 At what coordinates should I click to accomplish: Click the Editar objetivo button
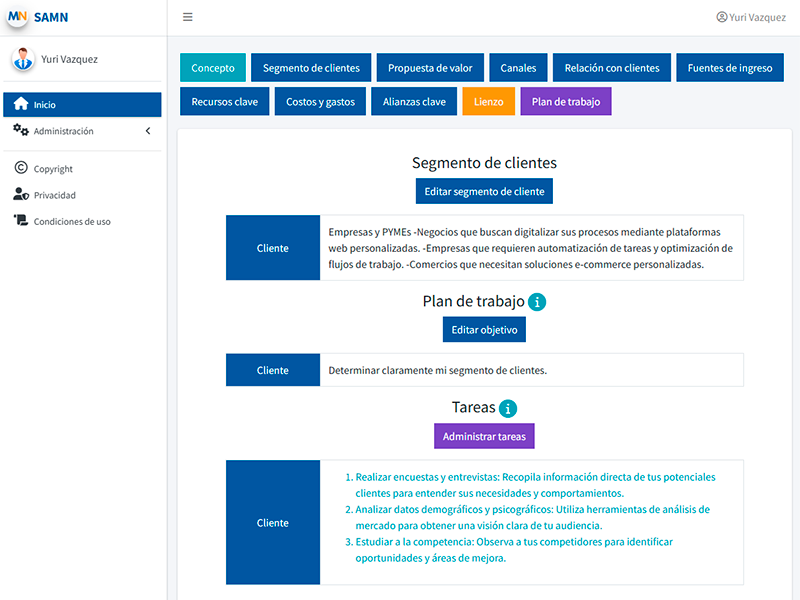(484, 330)
